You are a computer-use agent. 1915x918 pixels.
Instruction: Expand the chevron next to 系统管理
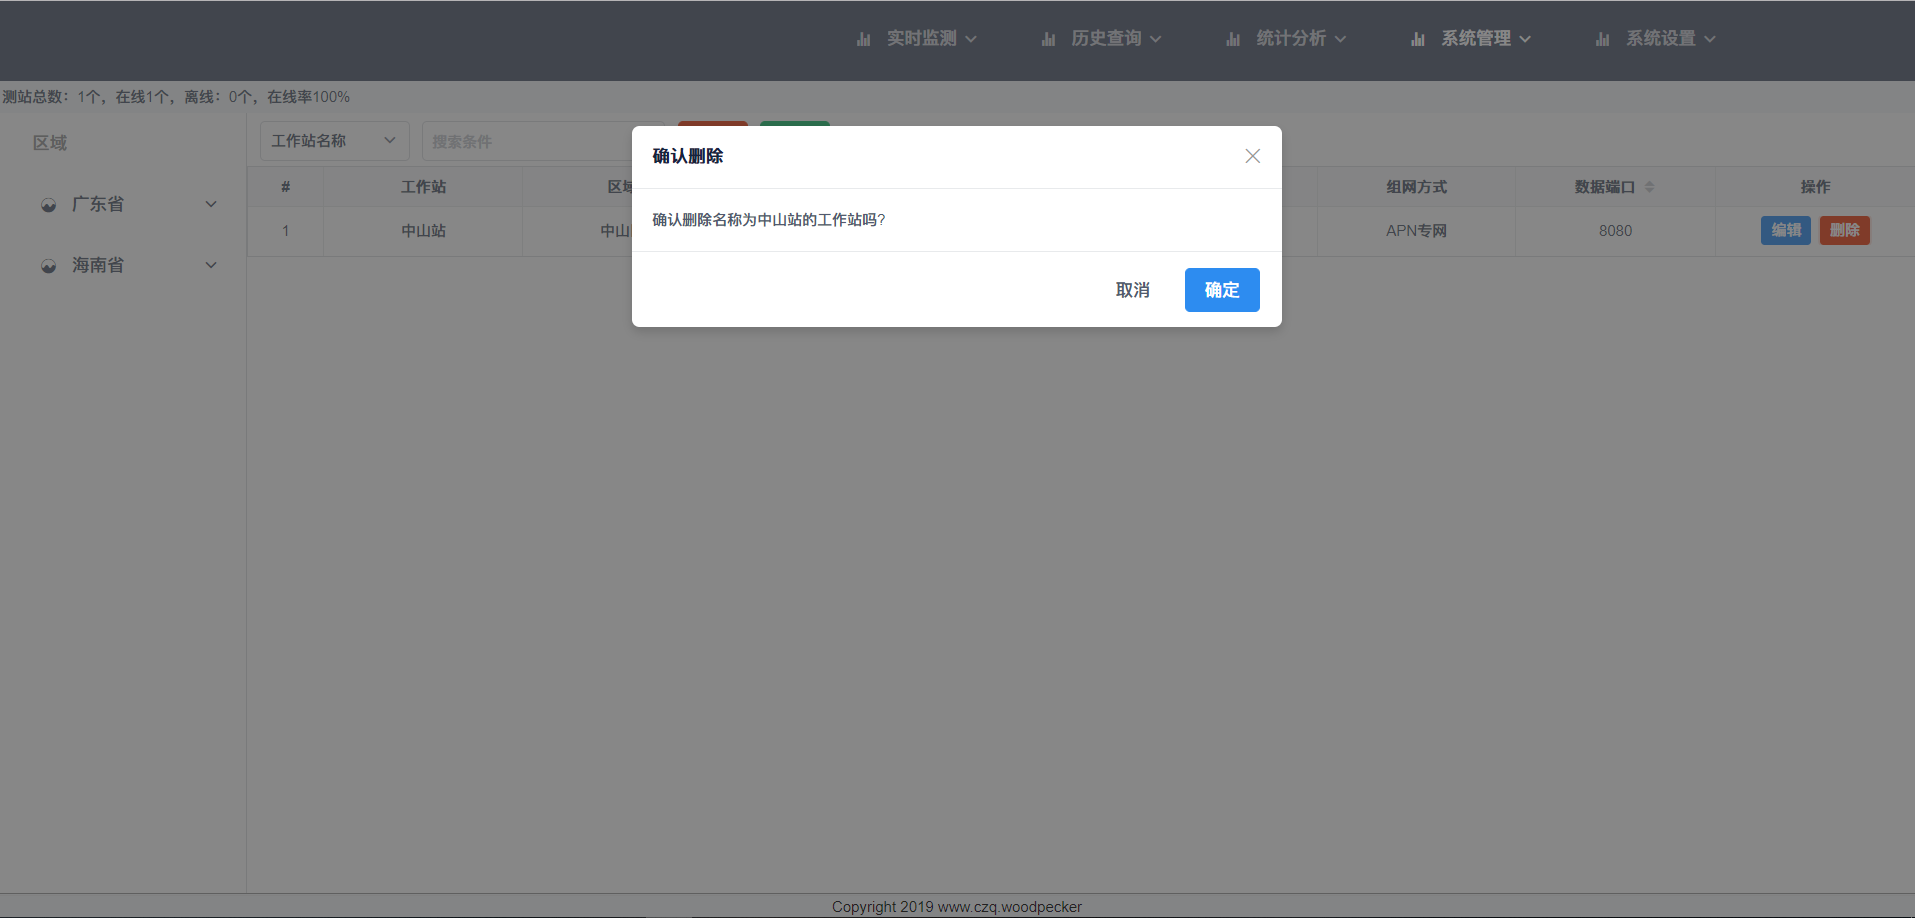[x=1525, y=40]
